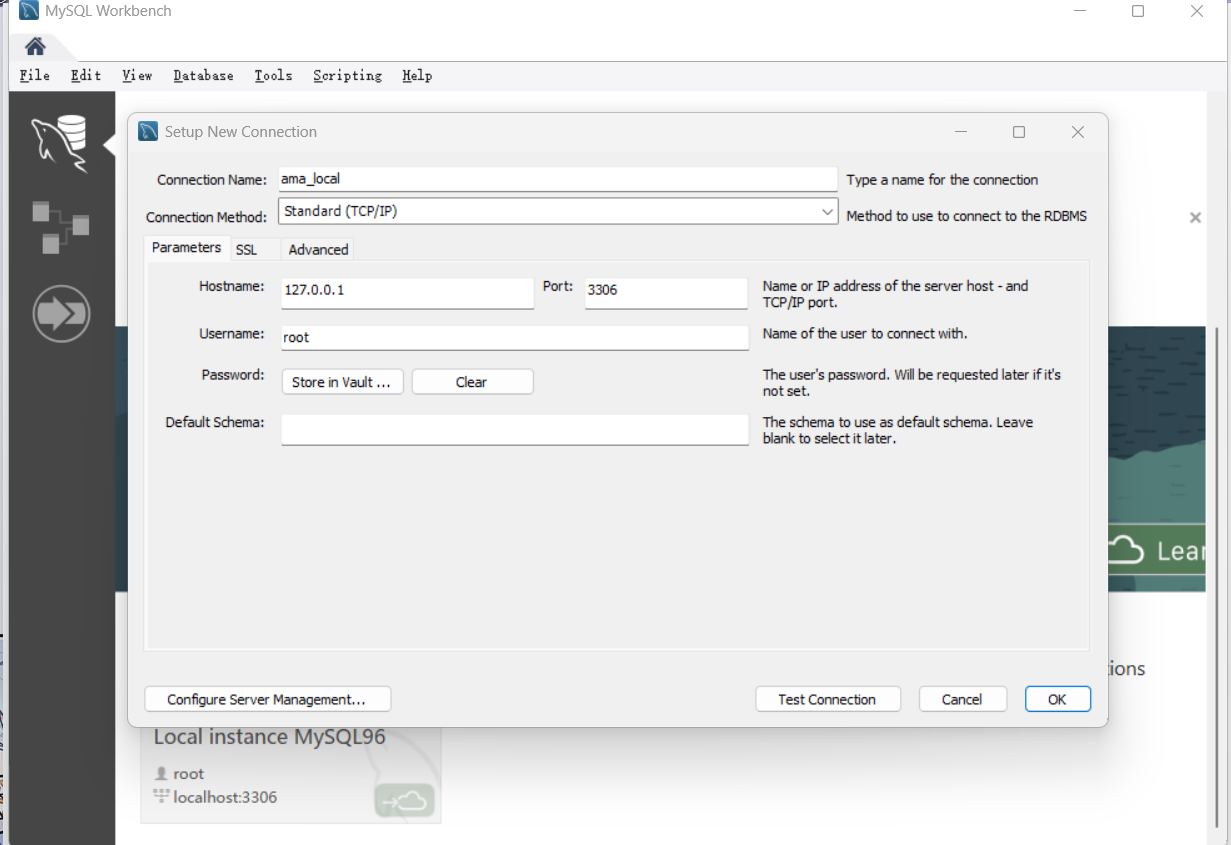This screenshot has width=1231, height=845.
Task: Click the Setup New Connection dialog icon
Action: coord(148,132)
